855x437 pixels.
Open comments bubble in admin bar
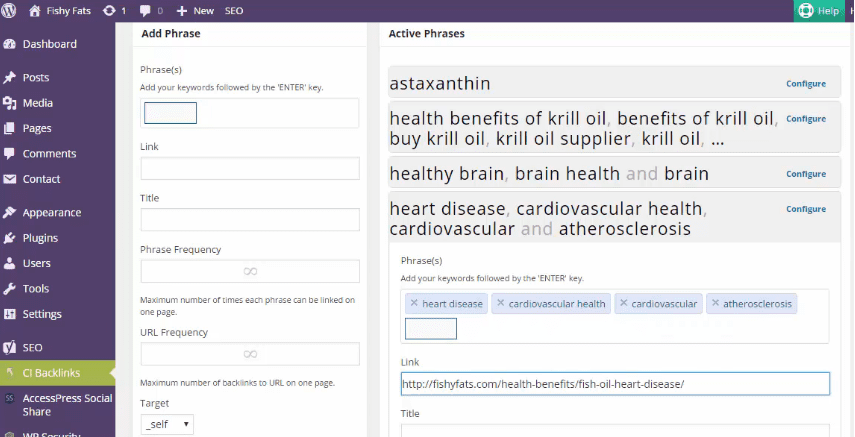tap(146, 11)
